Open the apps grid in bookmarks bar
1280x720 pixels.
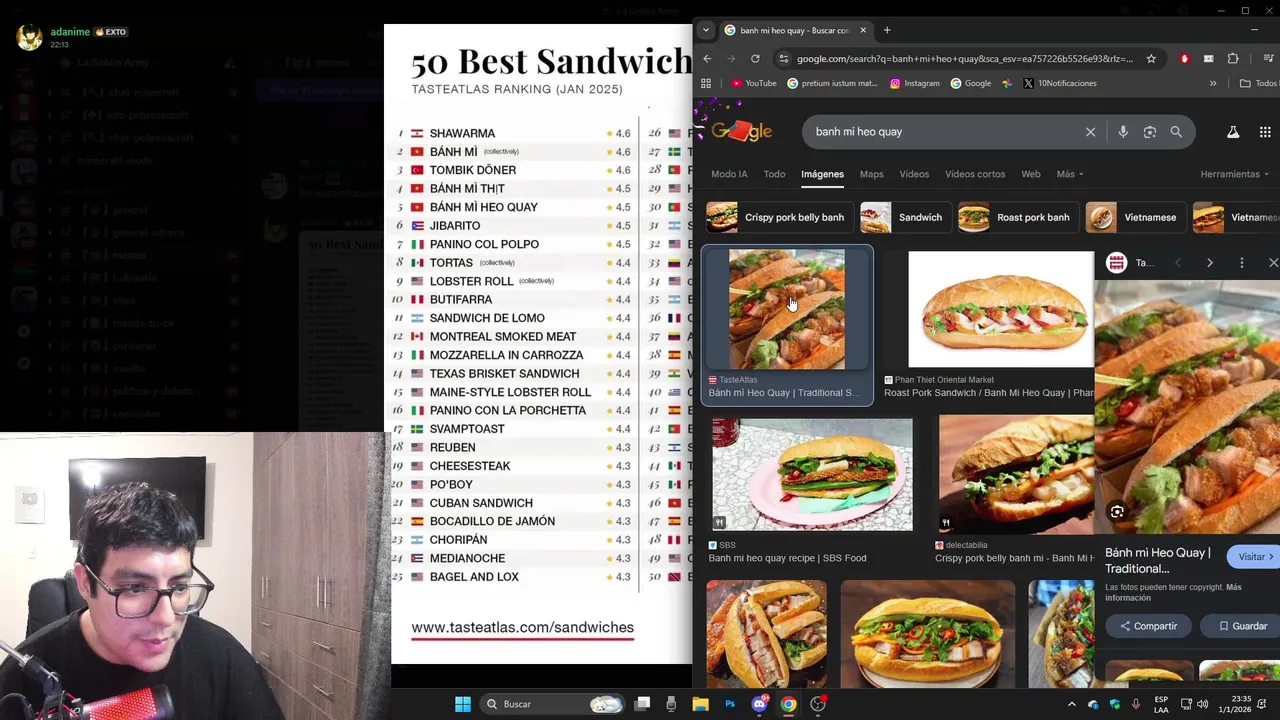pyautogui.click(x=706, y=83)
